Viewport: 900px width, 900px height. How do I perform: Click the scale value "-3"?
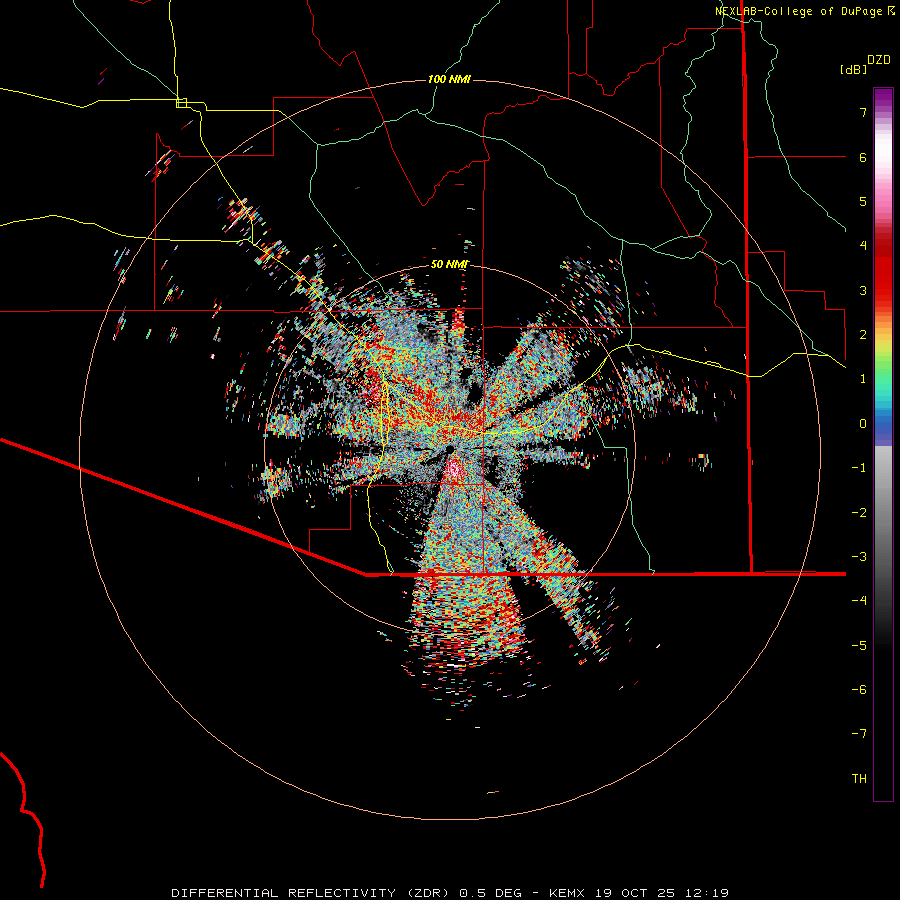pos(859,556)
